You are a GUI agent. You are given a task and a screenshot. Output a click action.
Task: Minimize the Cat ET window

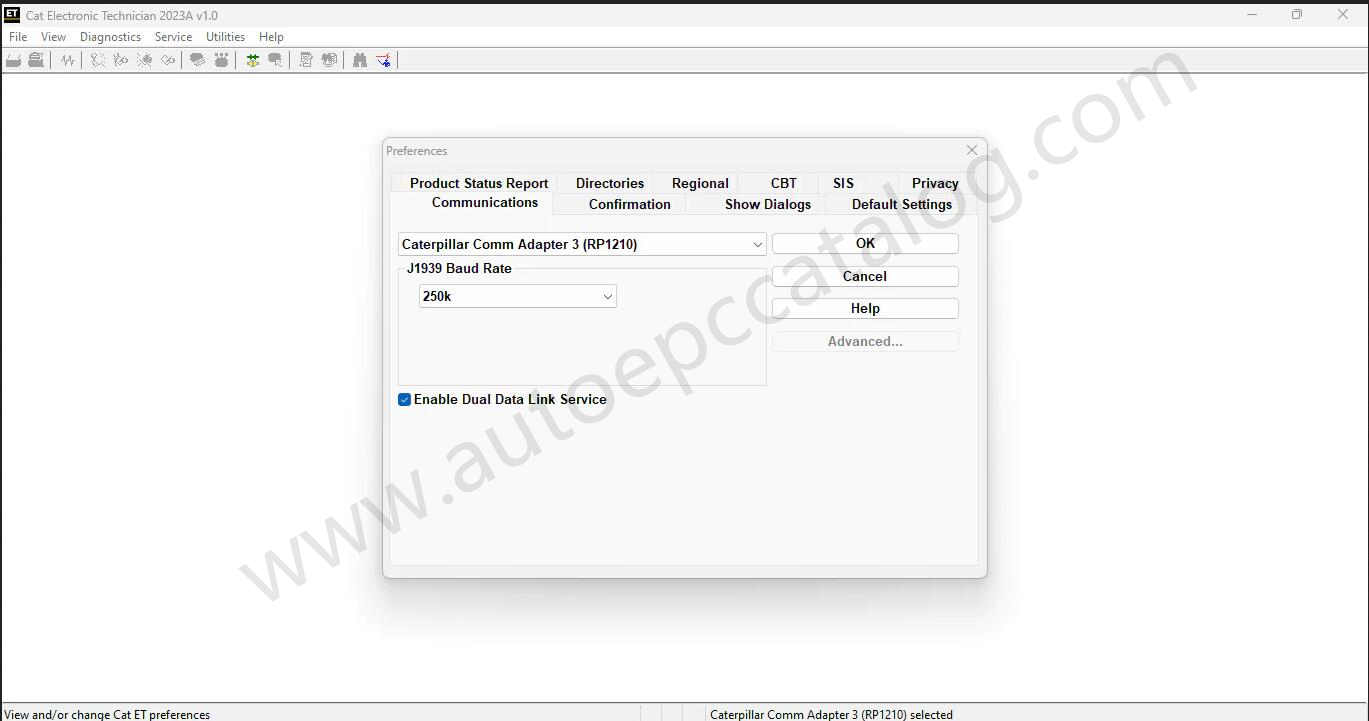point(1253,14)
